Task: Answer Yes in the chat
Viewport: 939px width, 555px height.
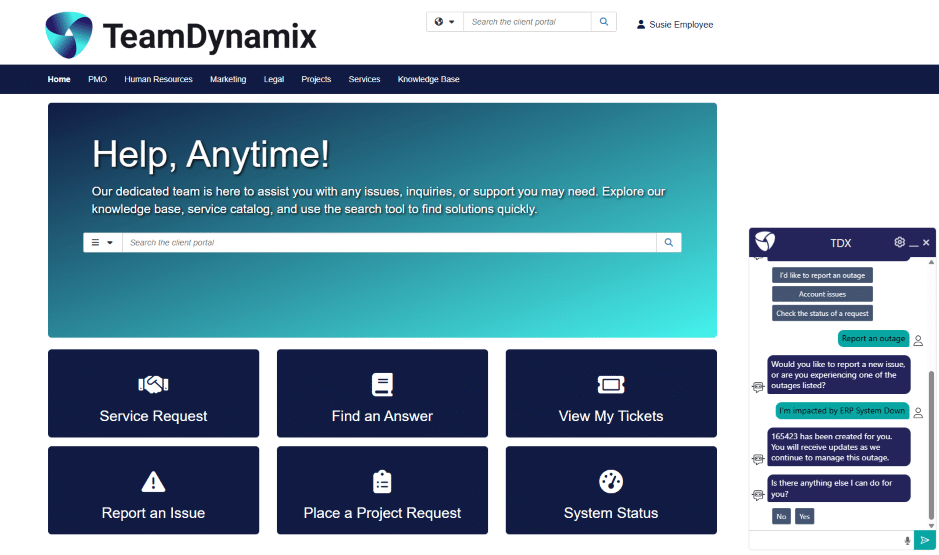Action: [x=804, y=516]
